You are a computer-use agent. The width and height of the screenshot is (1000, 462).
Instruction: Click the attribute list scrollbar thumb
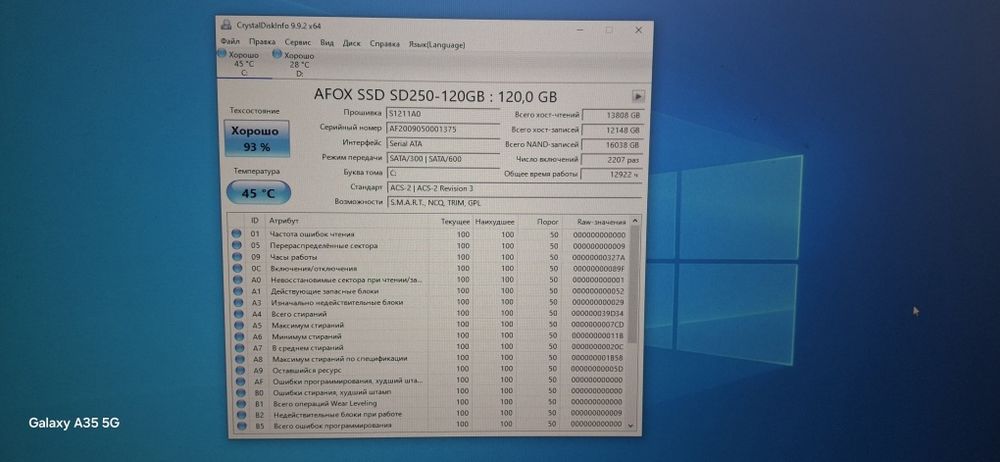(633, 285)
